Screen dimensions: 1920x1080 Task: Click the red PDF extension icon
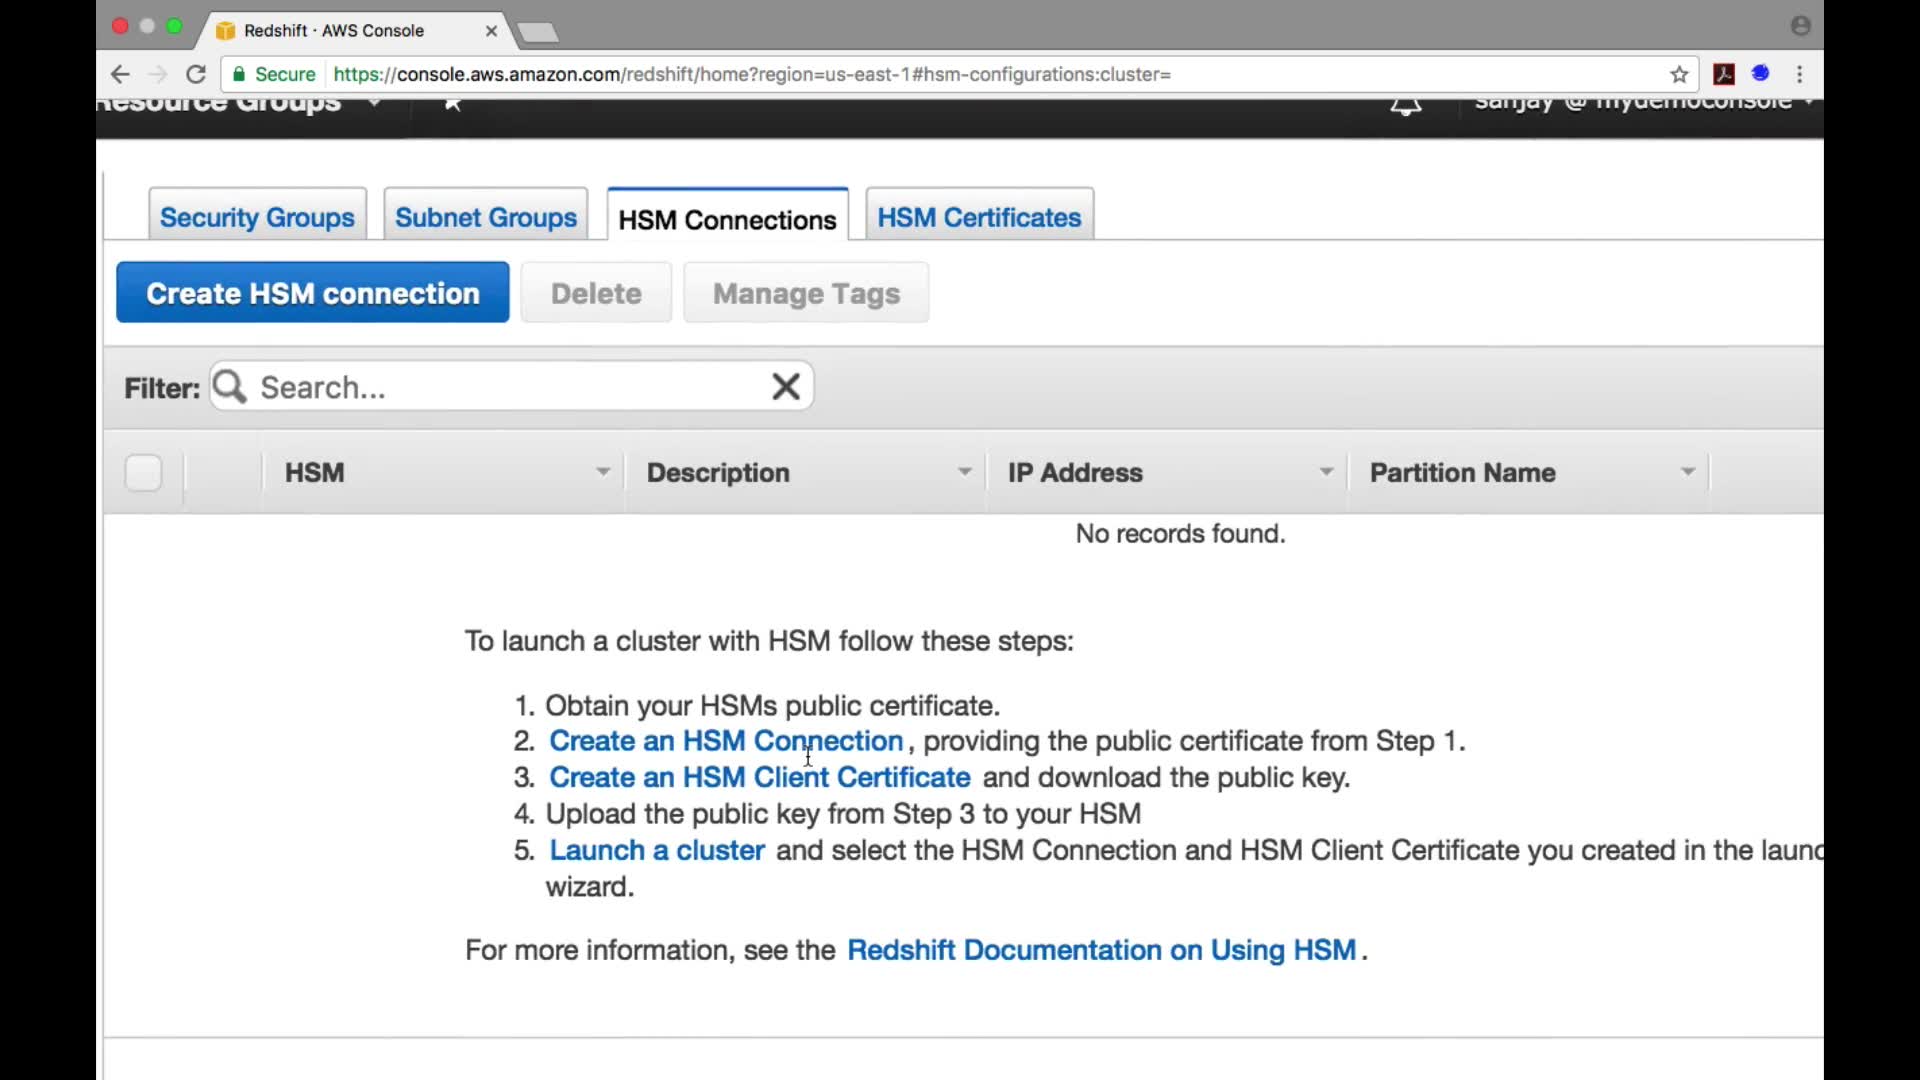click(x=1724, y=74)
